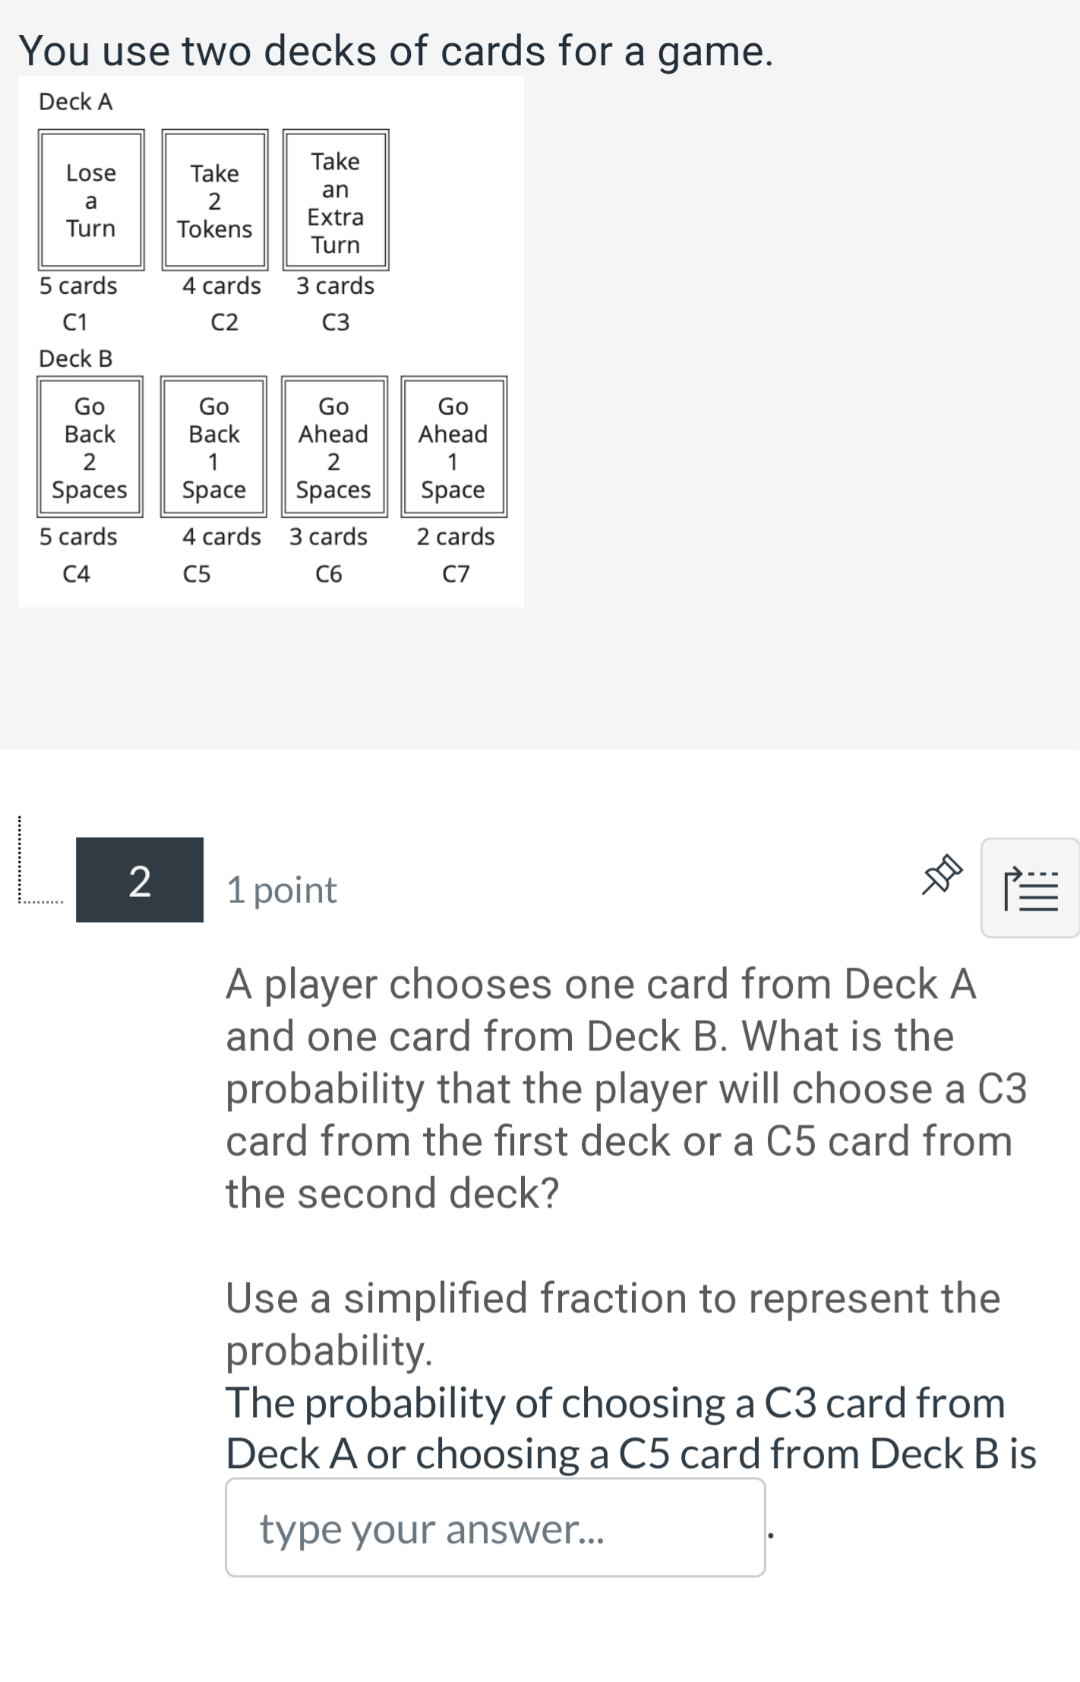Screen dimensions: 1080x1682
Task: Select the C1 'Lose a Turn' card
Action: [x=89, y=199]
